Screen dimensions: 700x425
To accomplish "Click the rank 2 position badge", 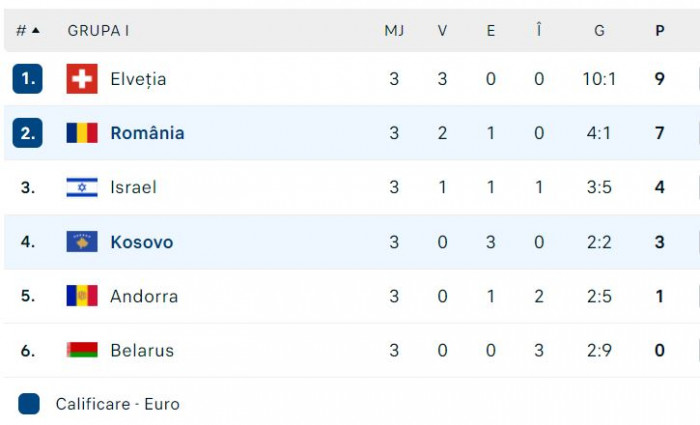I will (27, 133).
